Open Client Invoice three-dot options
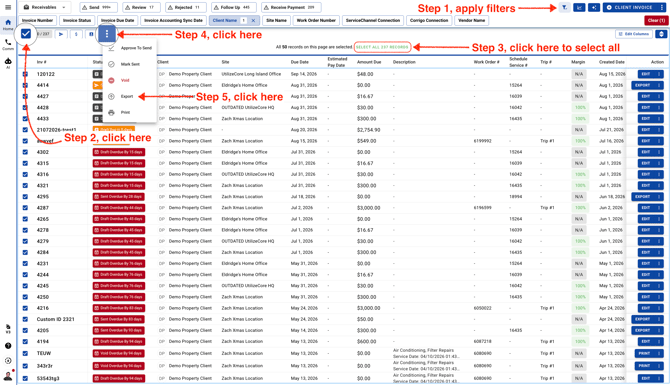 661,7
